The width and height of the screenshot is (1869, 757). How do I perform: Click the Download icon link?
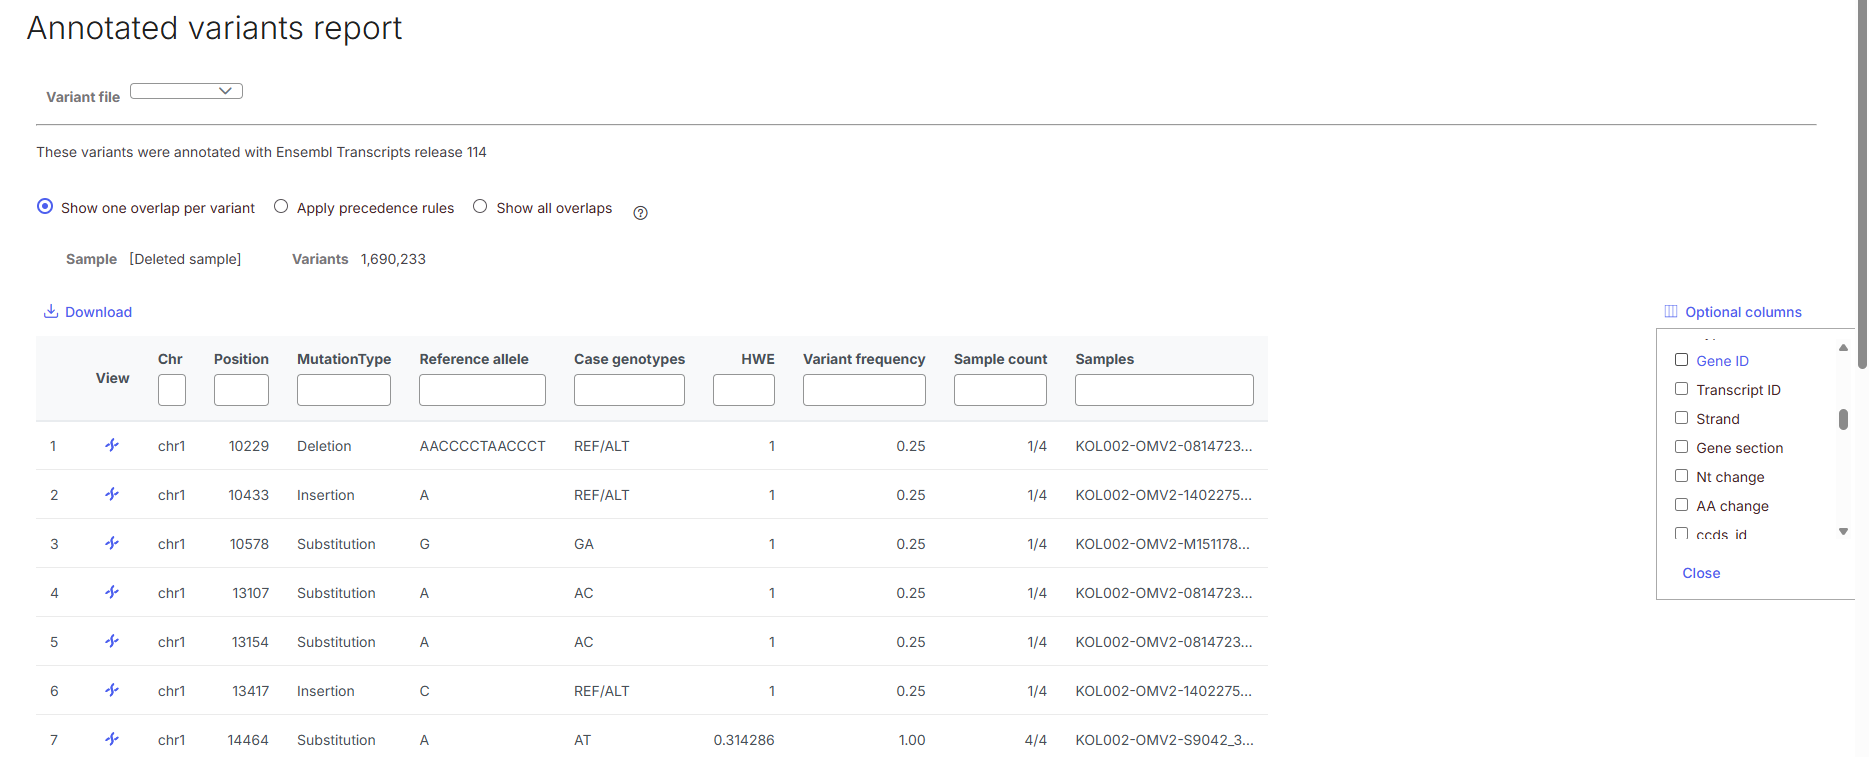(x=51, y=312)
